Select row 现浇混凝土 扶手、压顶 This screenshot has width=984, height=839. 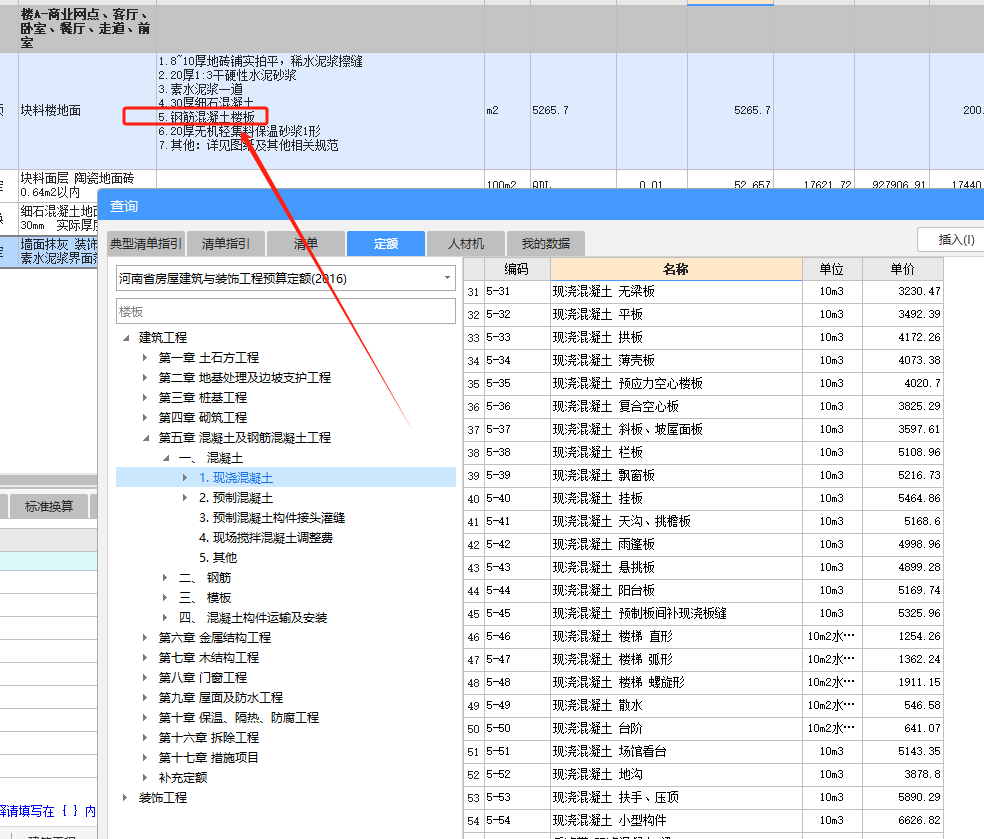pyautogui.click(x=703, y=798)
